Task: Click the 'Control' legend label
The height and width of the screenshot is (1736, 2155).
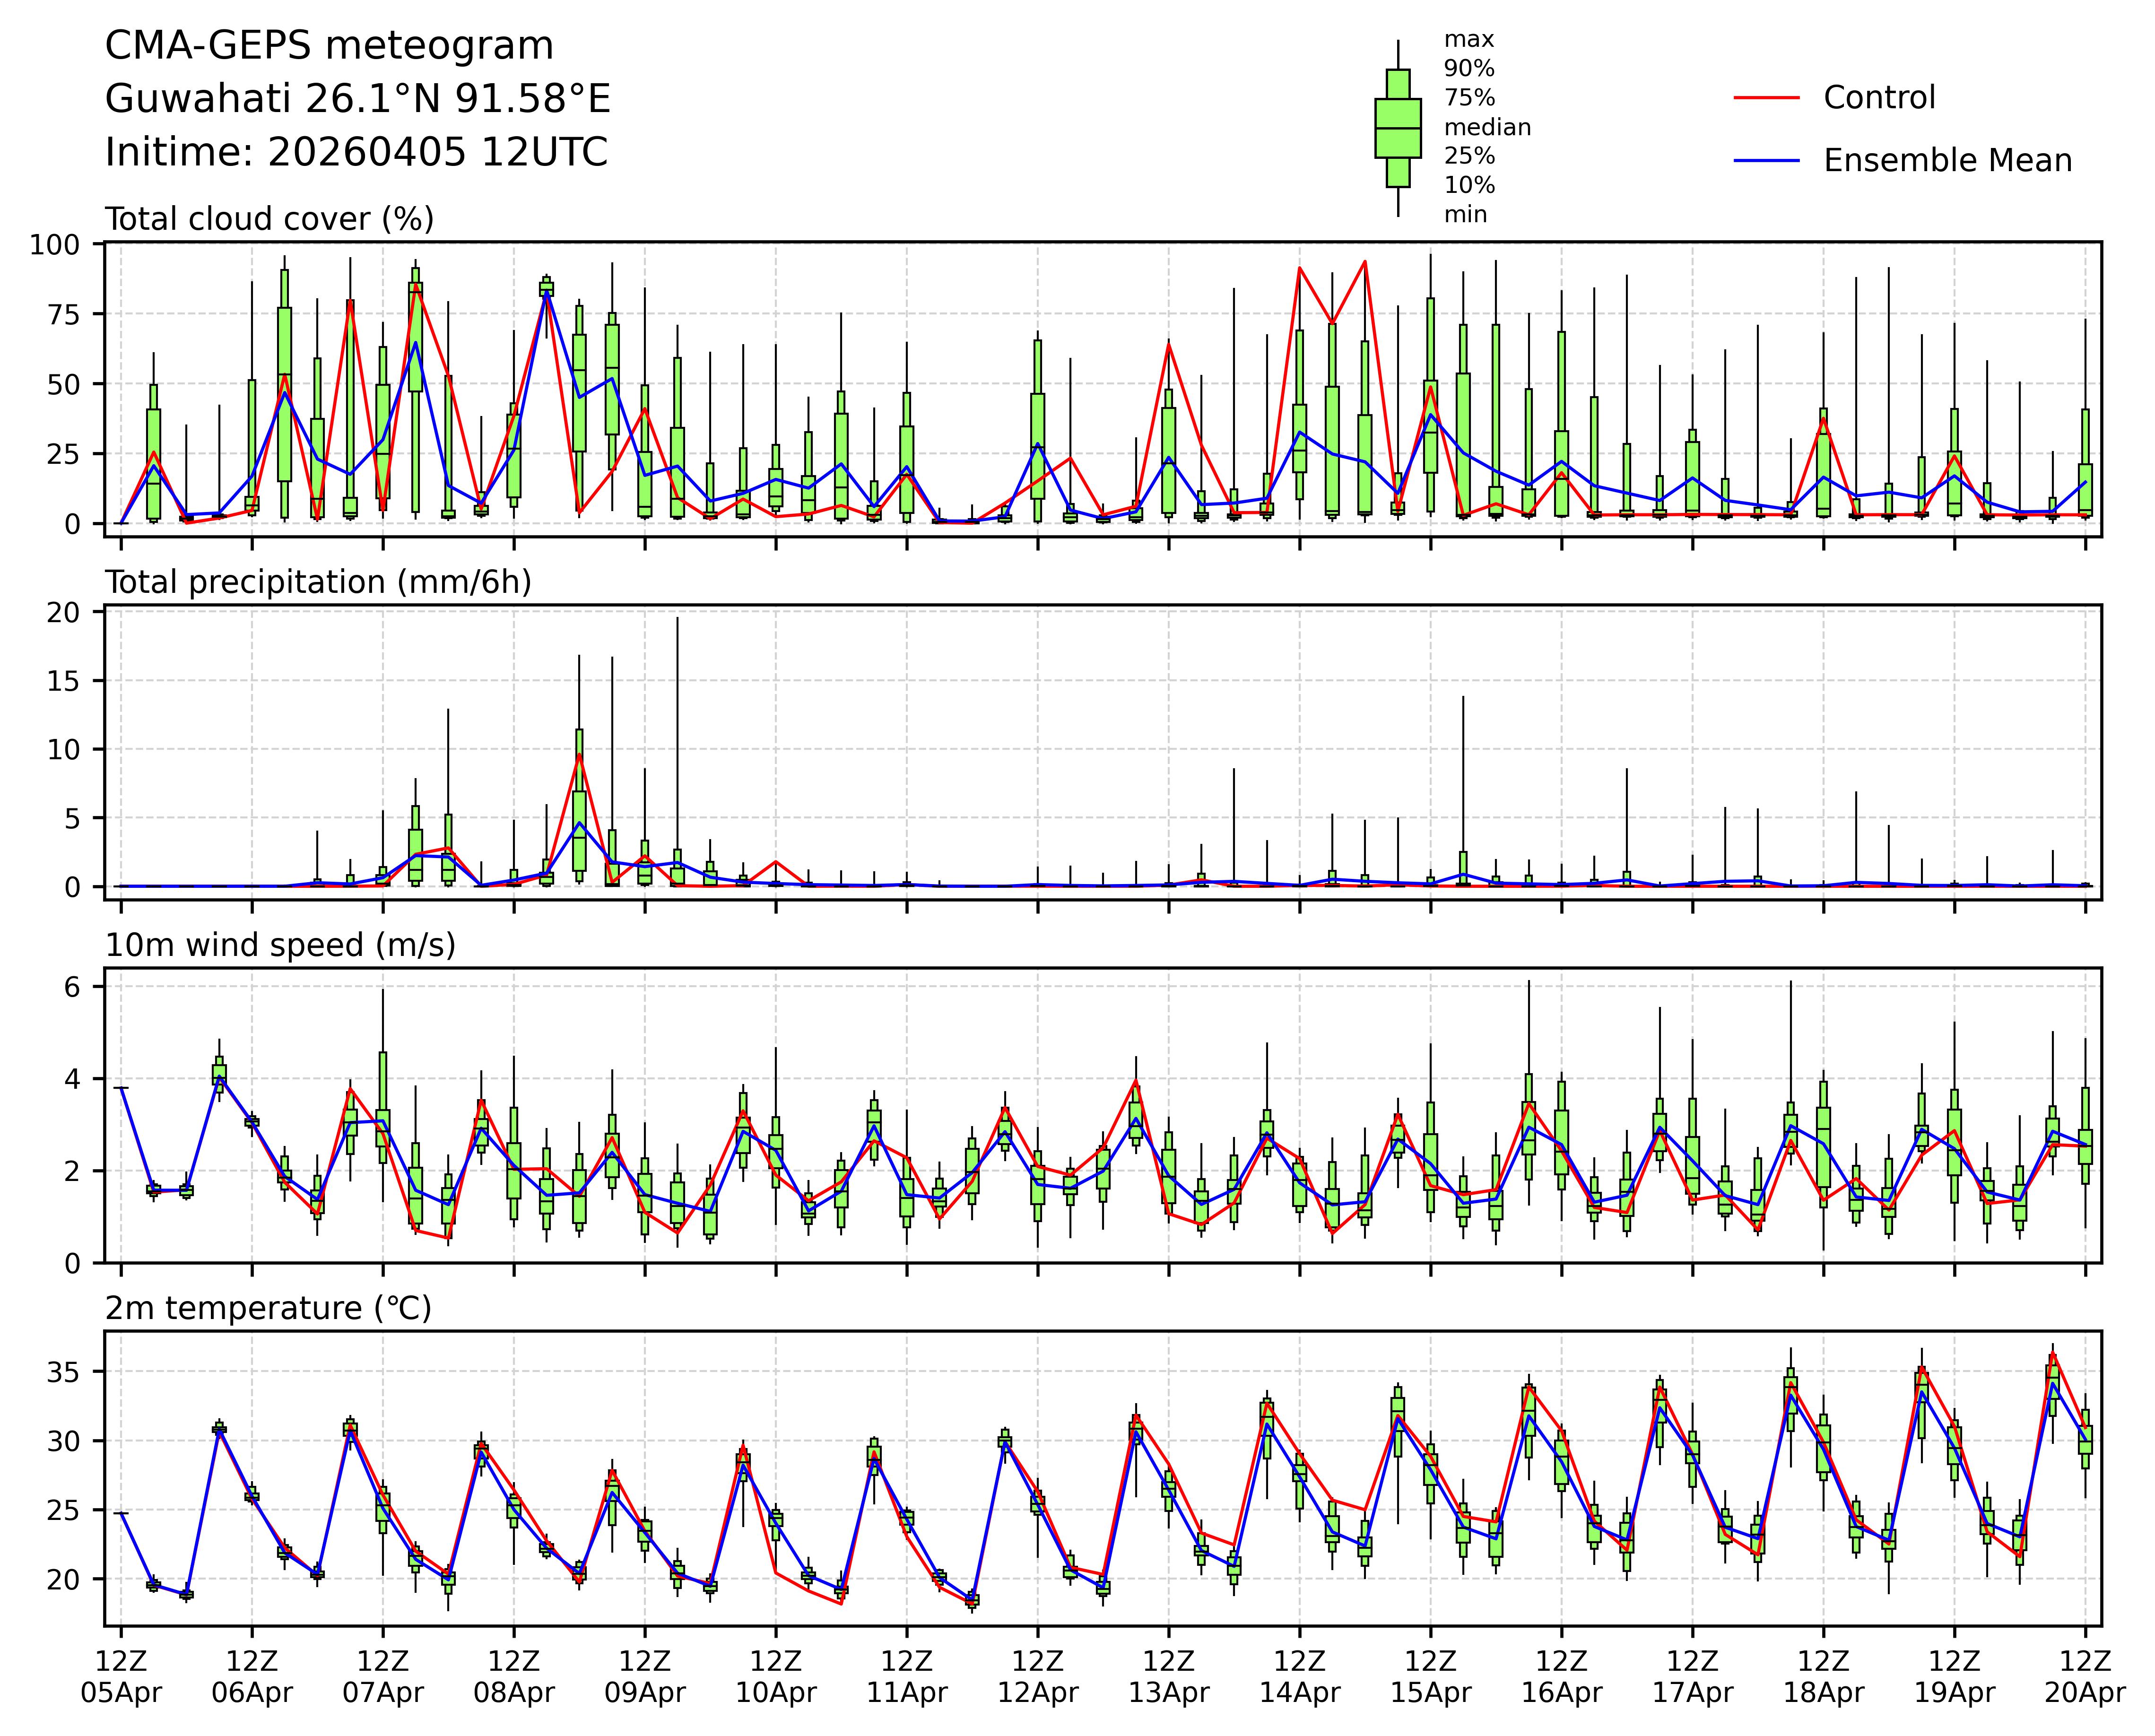Action: (x=1879, y=98)
